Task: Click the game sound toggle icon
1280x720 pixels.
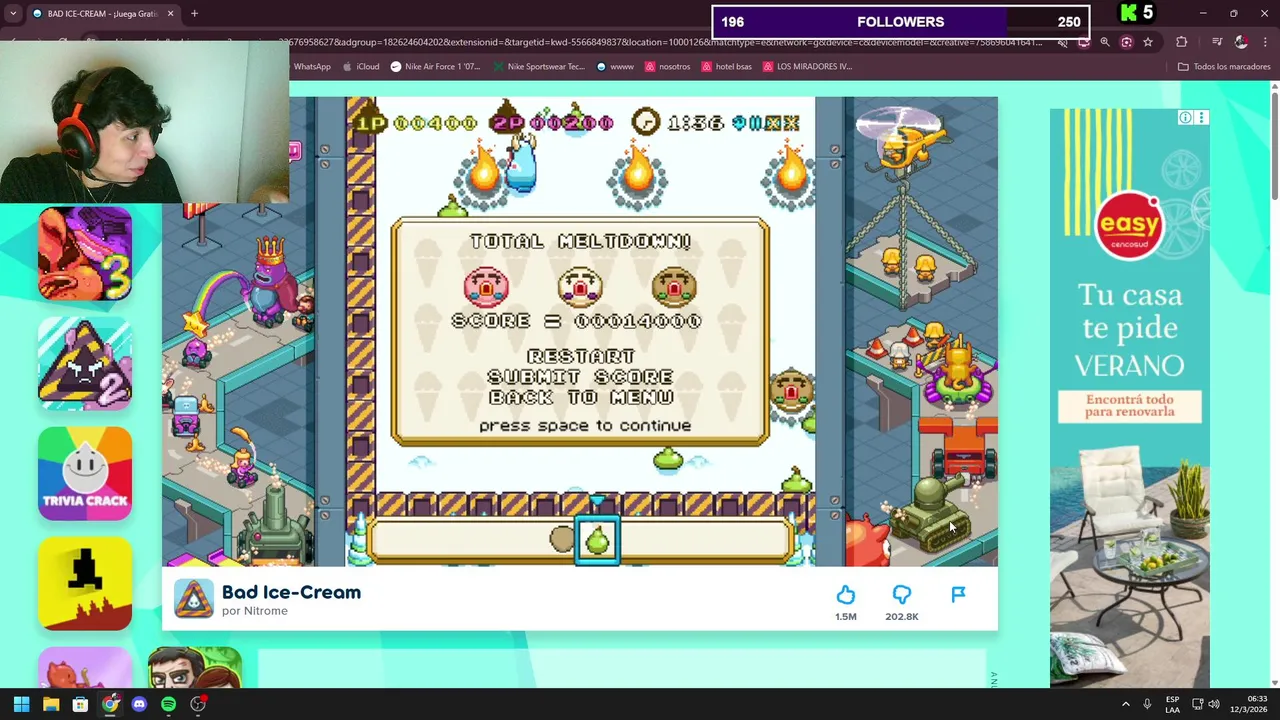Action: tap(741, 122)
